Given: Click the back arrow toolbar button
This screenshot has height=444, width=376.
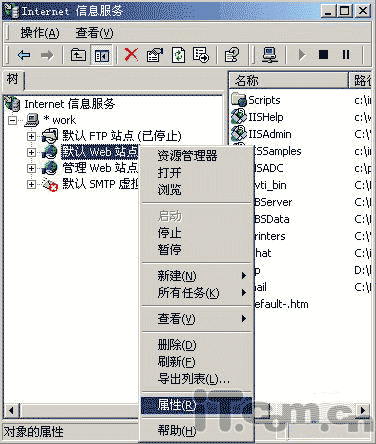Looking at the screenshot, I should (24, 55).
